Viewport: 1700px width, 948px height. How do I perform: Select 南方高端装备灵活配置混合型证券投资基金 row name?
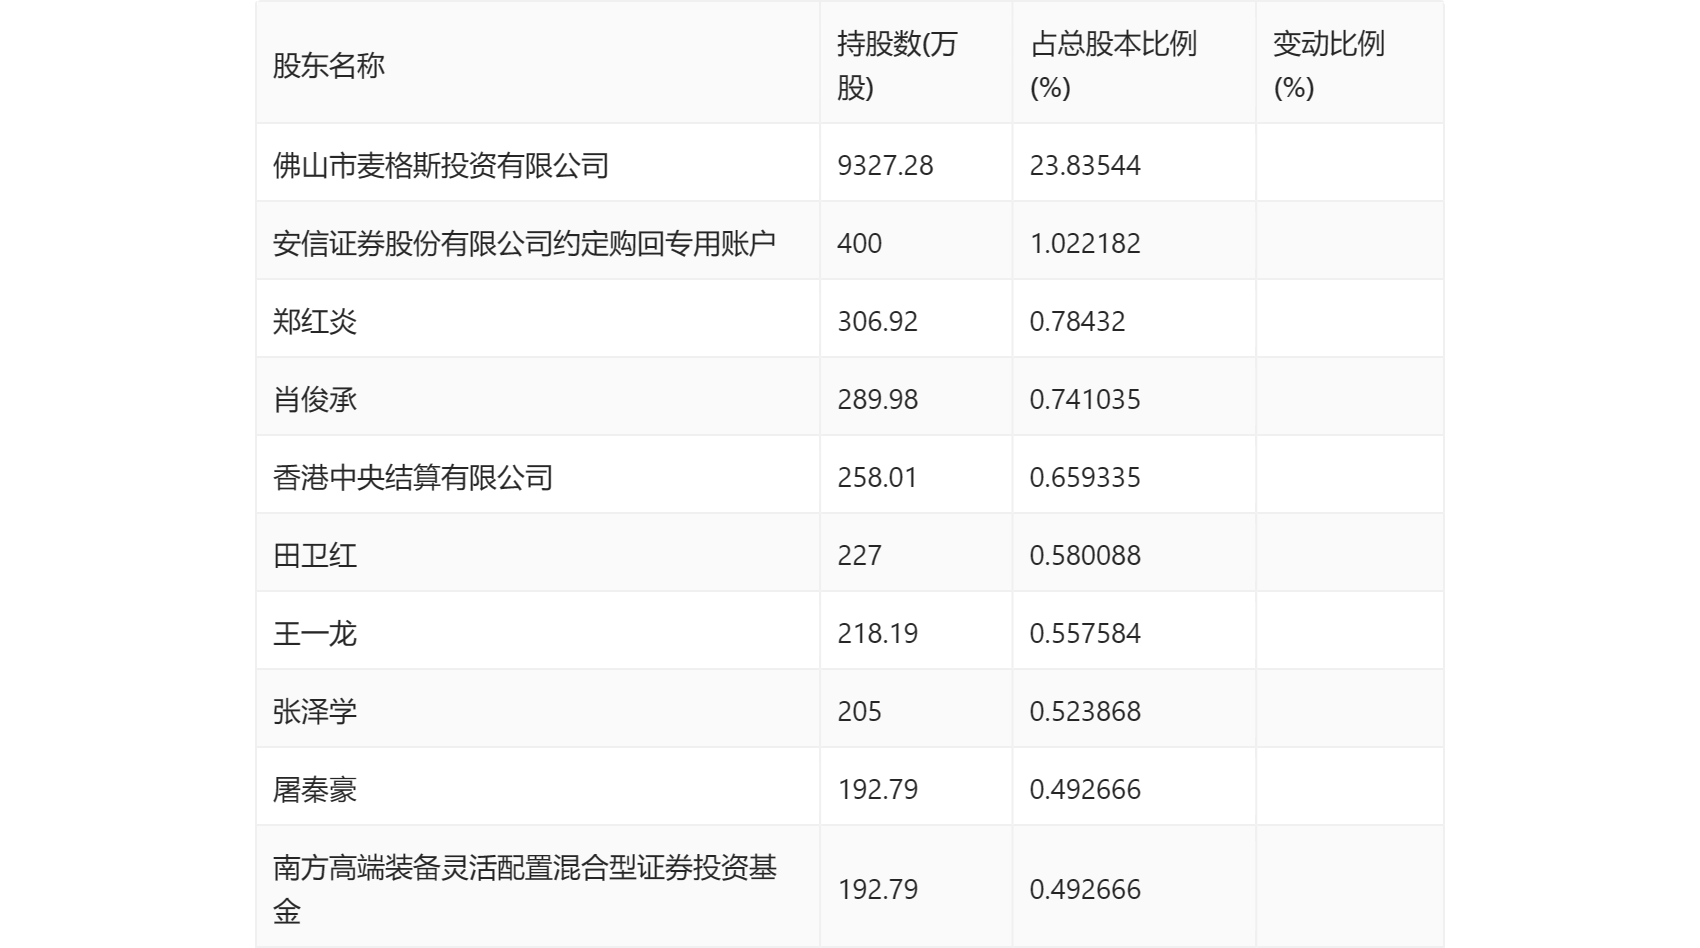[x=525, y=889]
